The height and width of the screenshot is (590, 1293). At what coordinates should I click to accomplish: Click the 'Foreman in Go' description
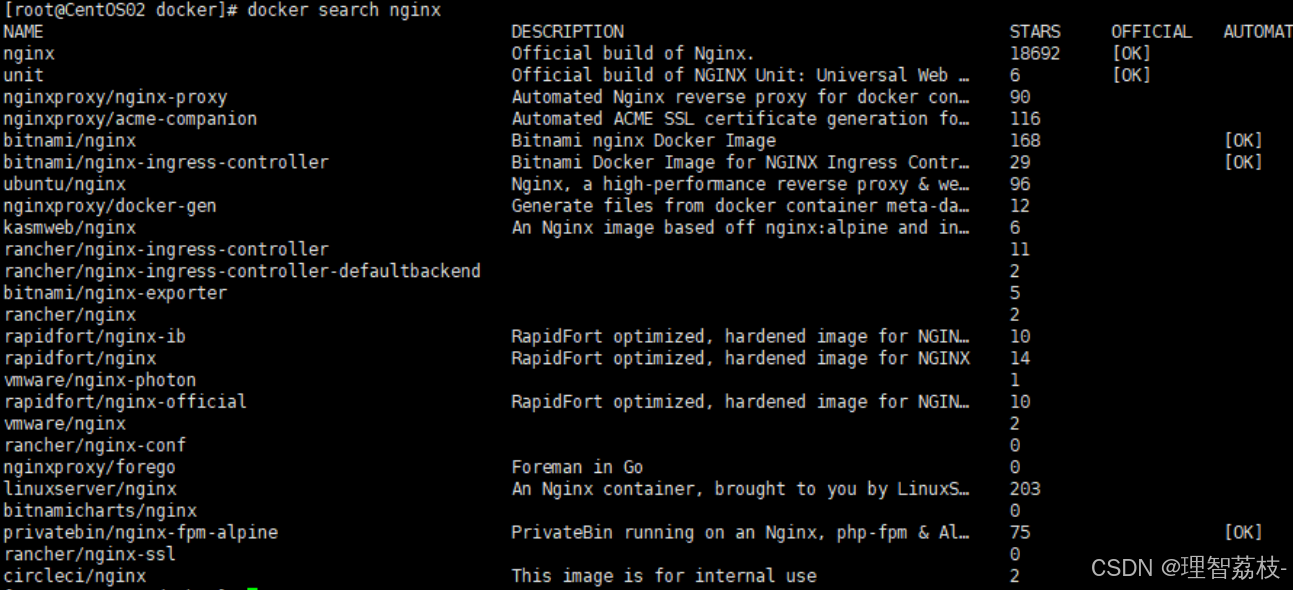click(577, 467)
